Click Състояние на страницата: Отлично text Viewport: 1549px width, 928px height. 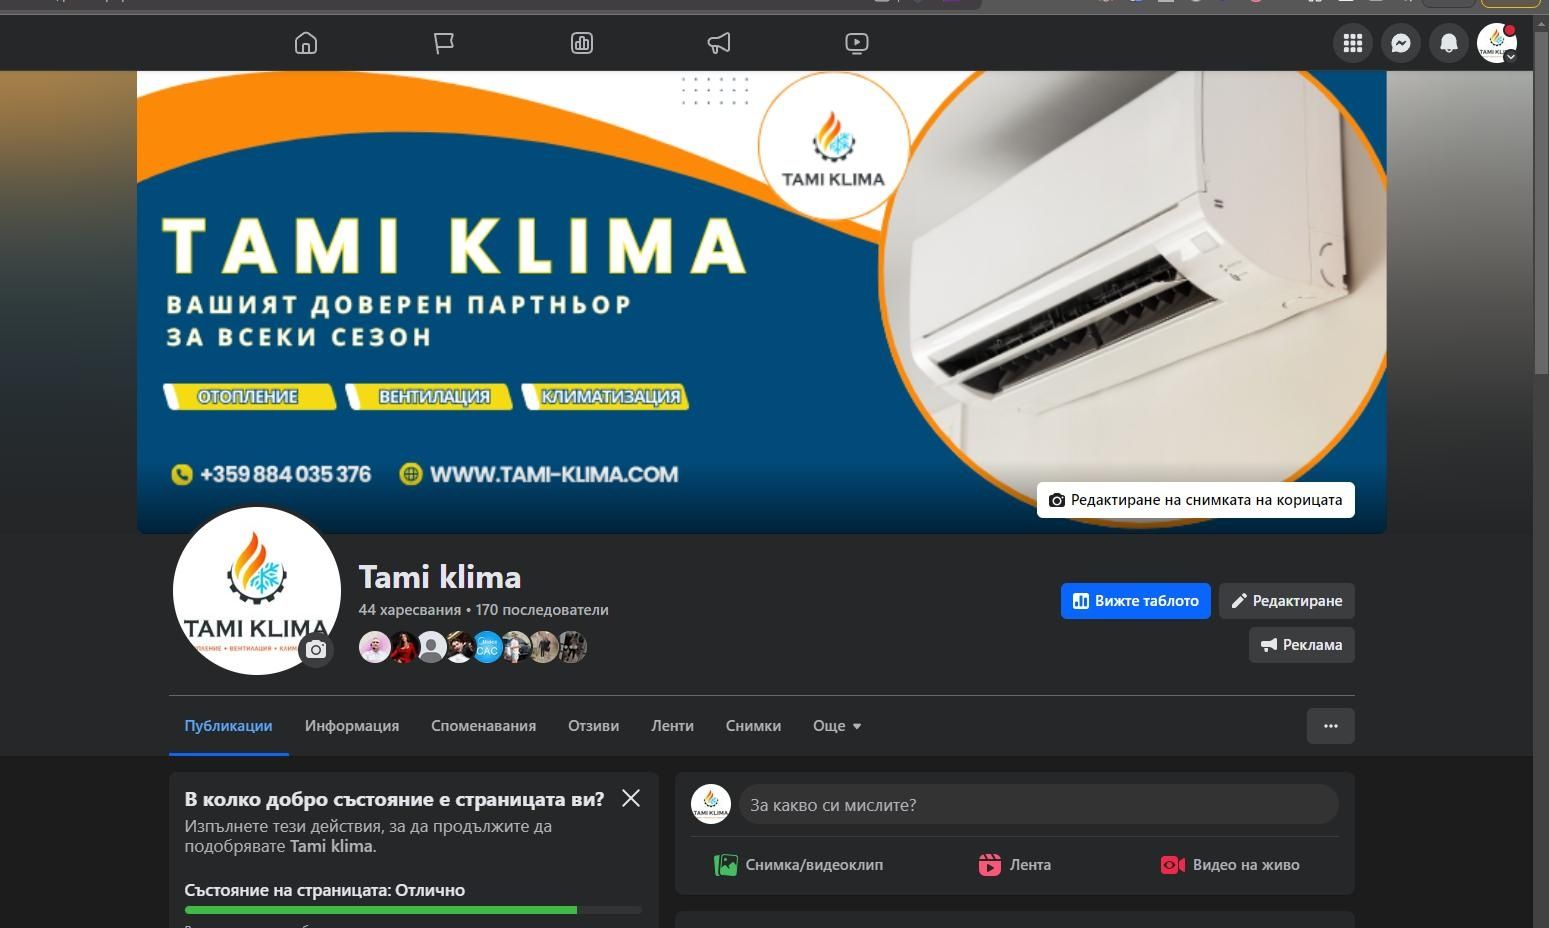coord(325,890)
